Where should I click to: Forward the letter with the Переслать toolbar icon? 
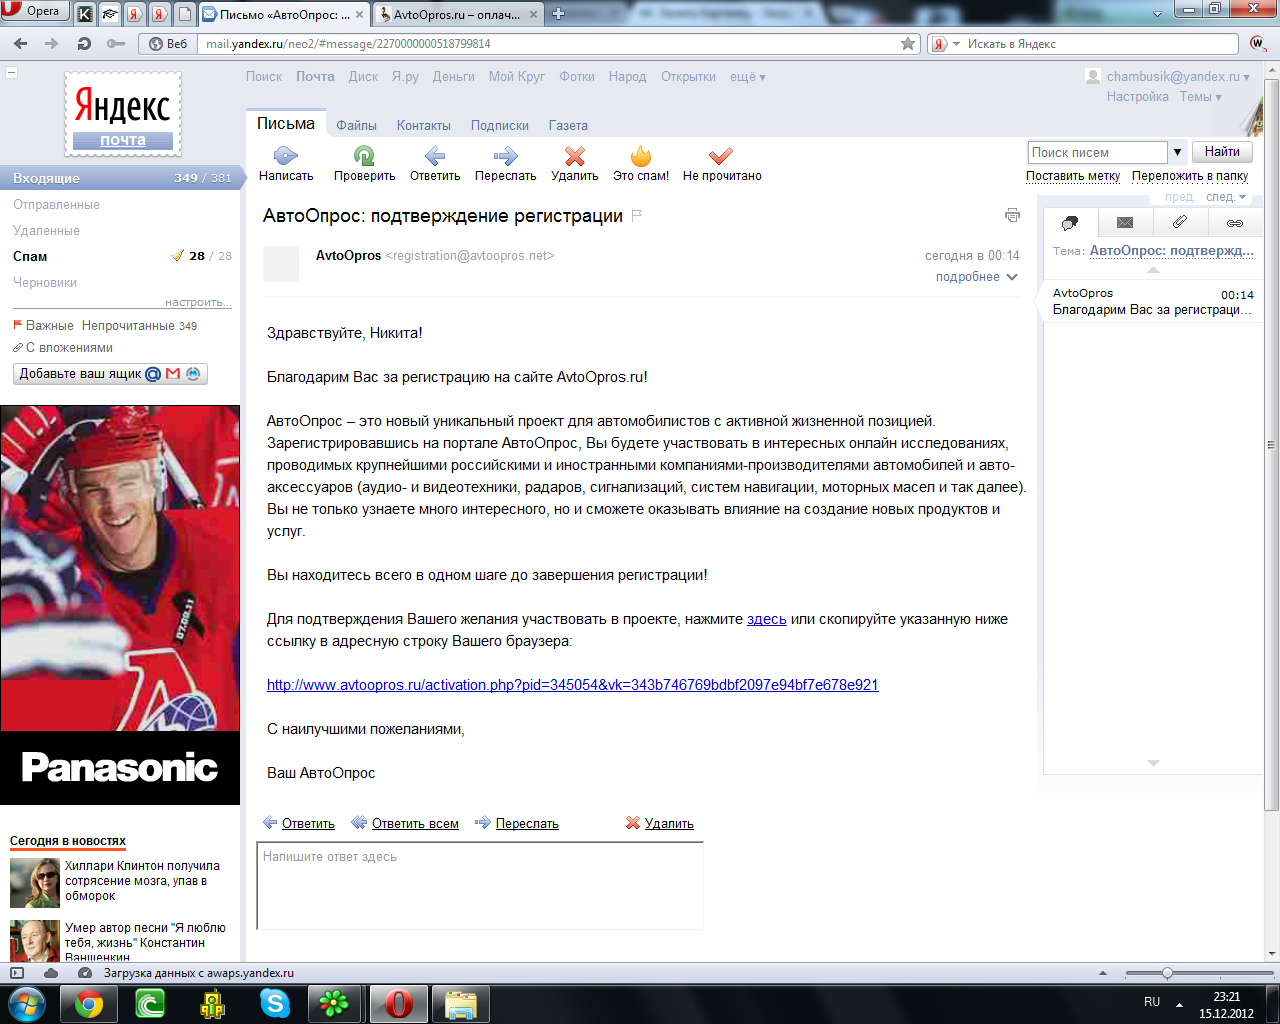[x=505, y=156]
